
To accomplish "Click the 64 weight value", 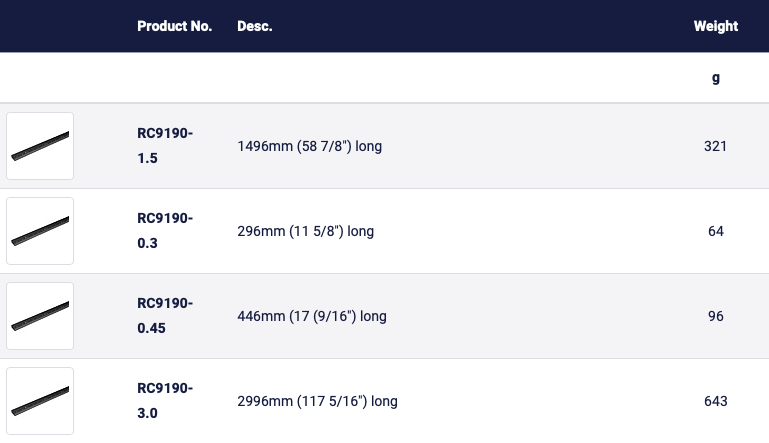I will (x=716, y=231).
